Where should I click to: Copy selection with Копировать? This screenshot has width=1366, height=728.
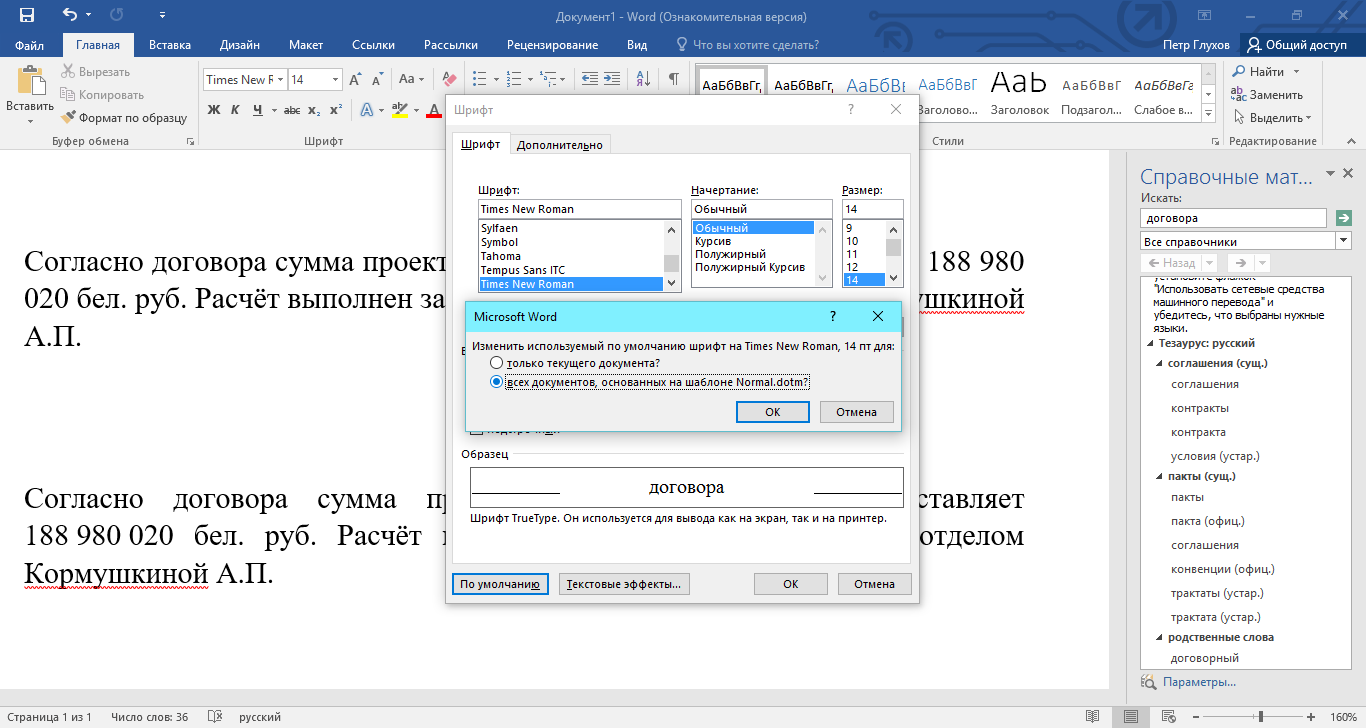101,94
